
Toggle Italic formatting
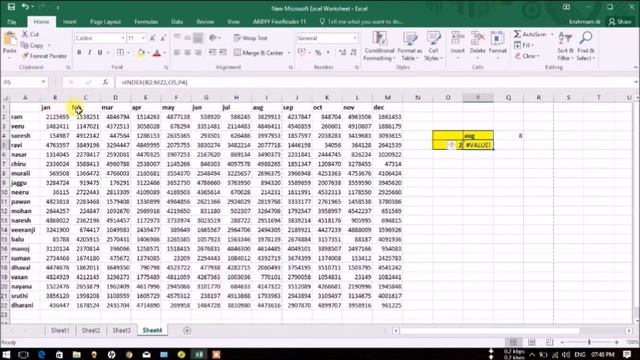click(89, 53)
